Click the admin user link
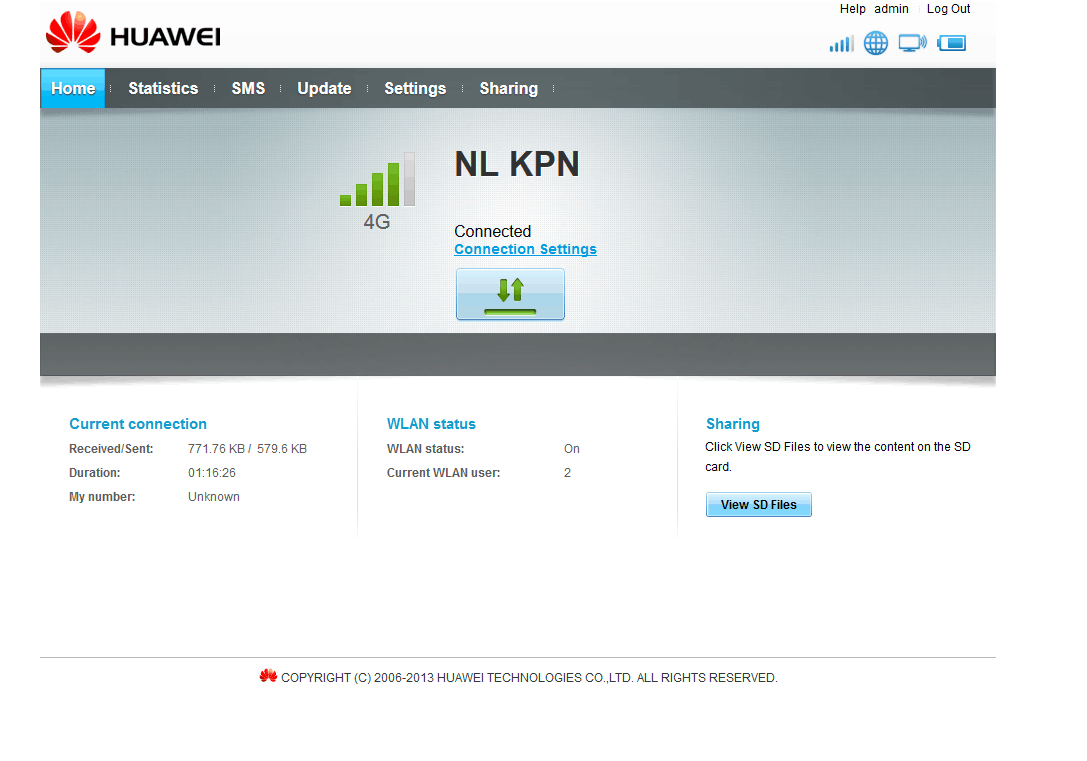Viewport: 1087px width, 761px height. click(x=892, y=9)
